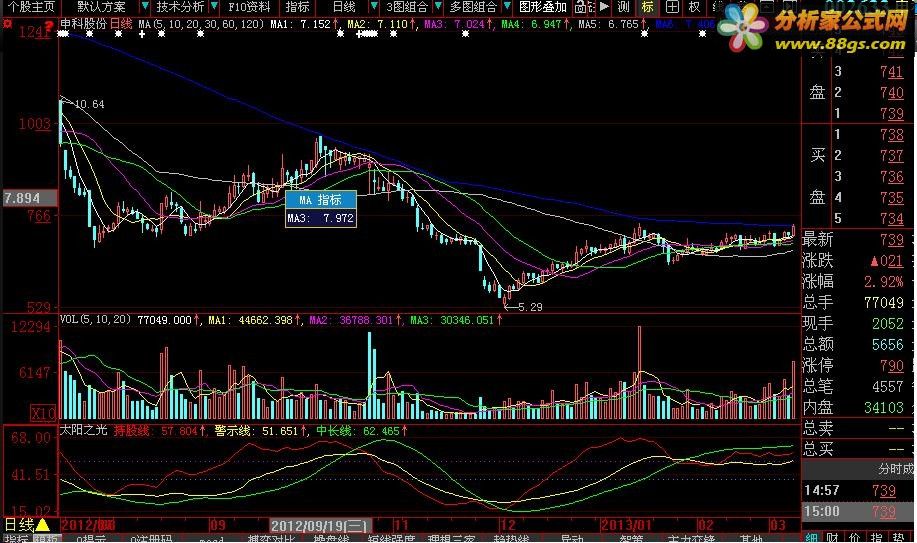Image resolution: width=917 pixels, height=543 pixels.
Task: Click the X10 multiplier box on volume axis
Action: pos(43,413)
